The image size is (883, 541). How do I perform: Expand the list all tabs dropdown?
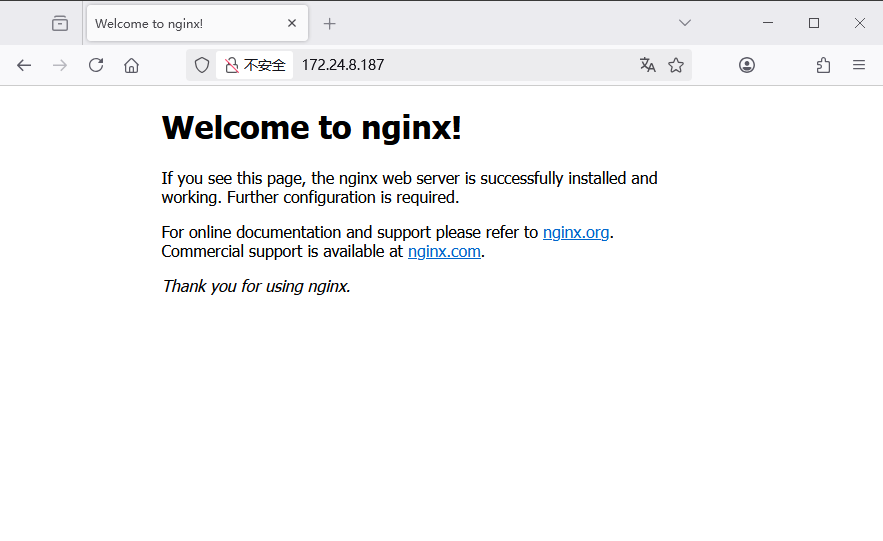tap(685, 23)
